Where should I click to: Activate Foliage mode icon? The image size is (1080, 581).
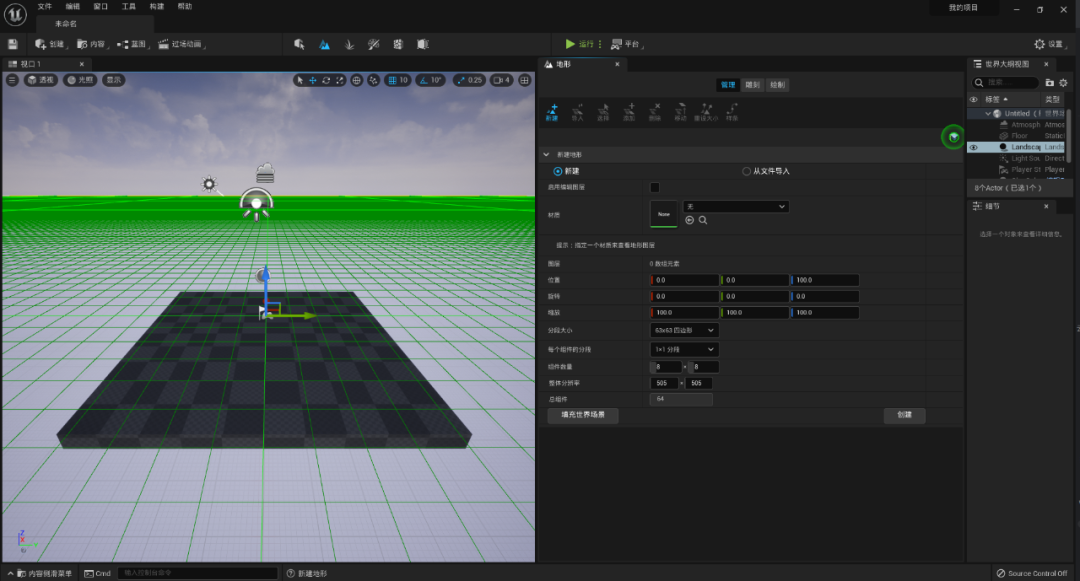click(349, 44)
